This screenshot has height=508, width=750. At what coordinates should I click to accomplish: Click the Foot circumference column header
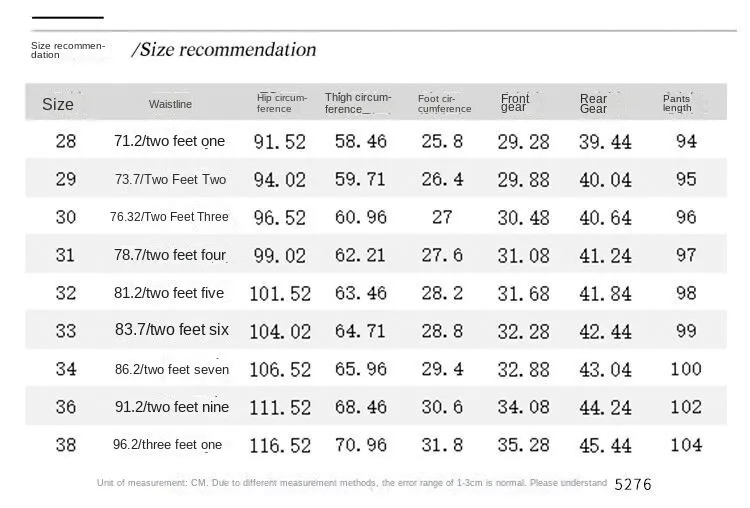pos(444,103)
